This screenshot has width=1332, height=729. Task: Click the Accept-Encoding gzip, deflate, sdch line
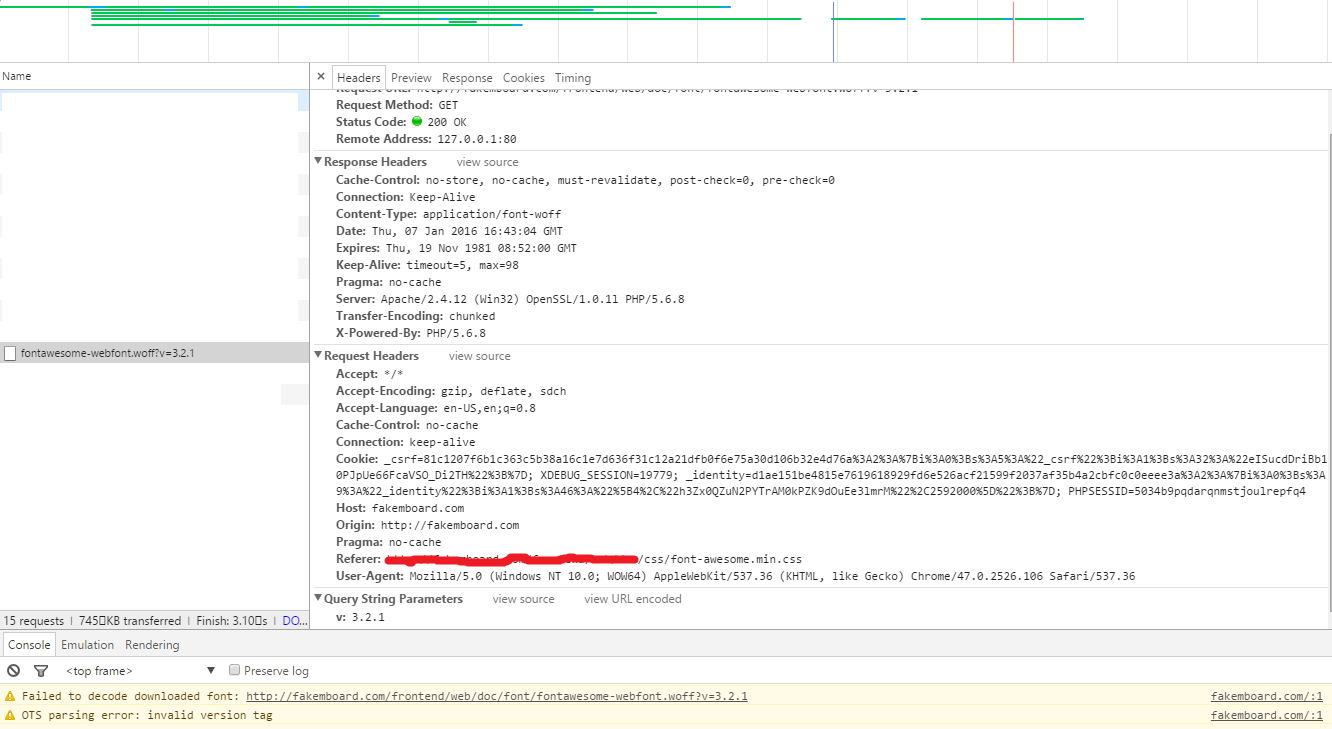451,391
